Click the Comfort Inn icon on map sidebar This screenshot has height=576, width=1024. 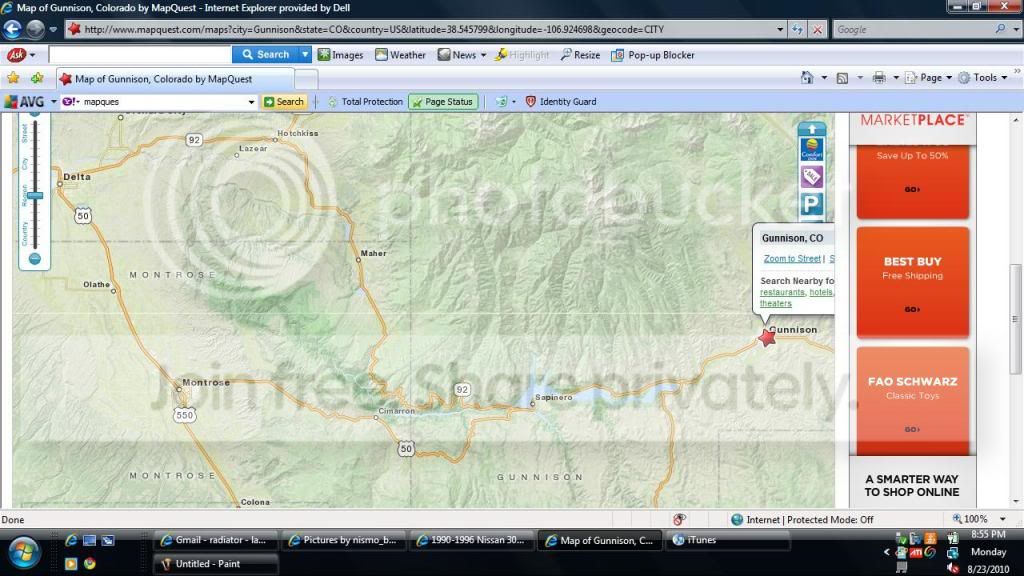(x=811, y=150)
